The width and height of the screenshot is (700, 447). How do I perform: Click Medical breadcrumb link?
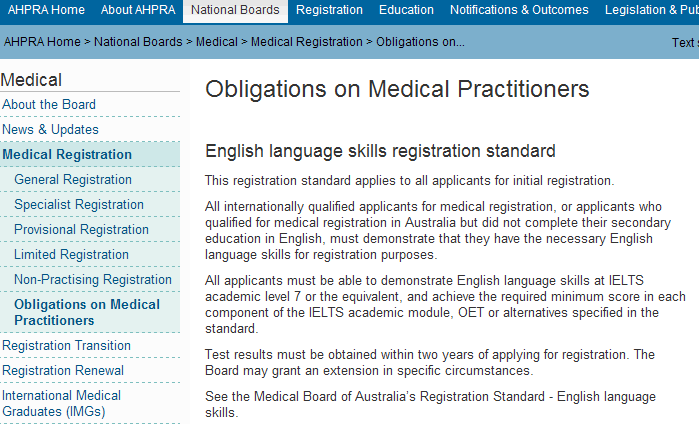tap(217, 42)
